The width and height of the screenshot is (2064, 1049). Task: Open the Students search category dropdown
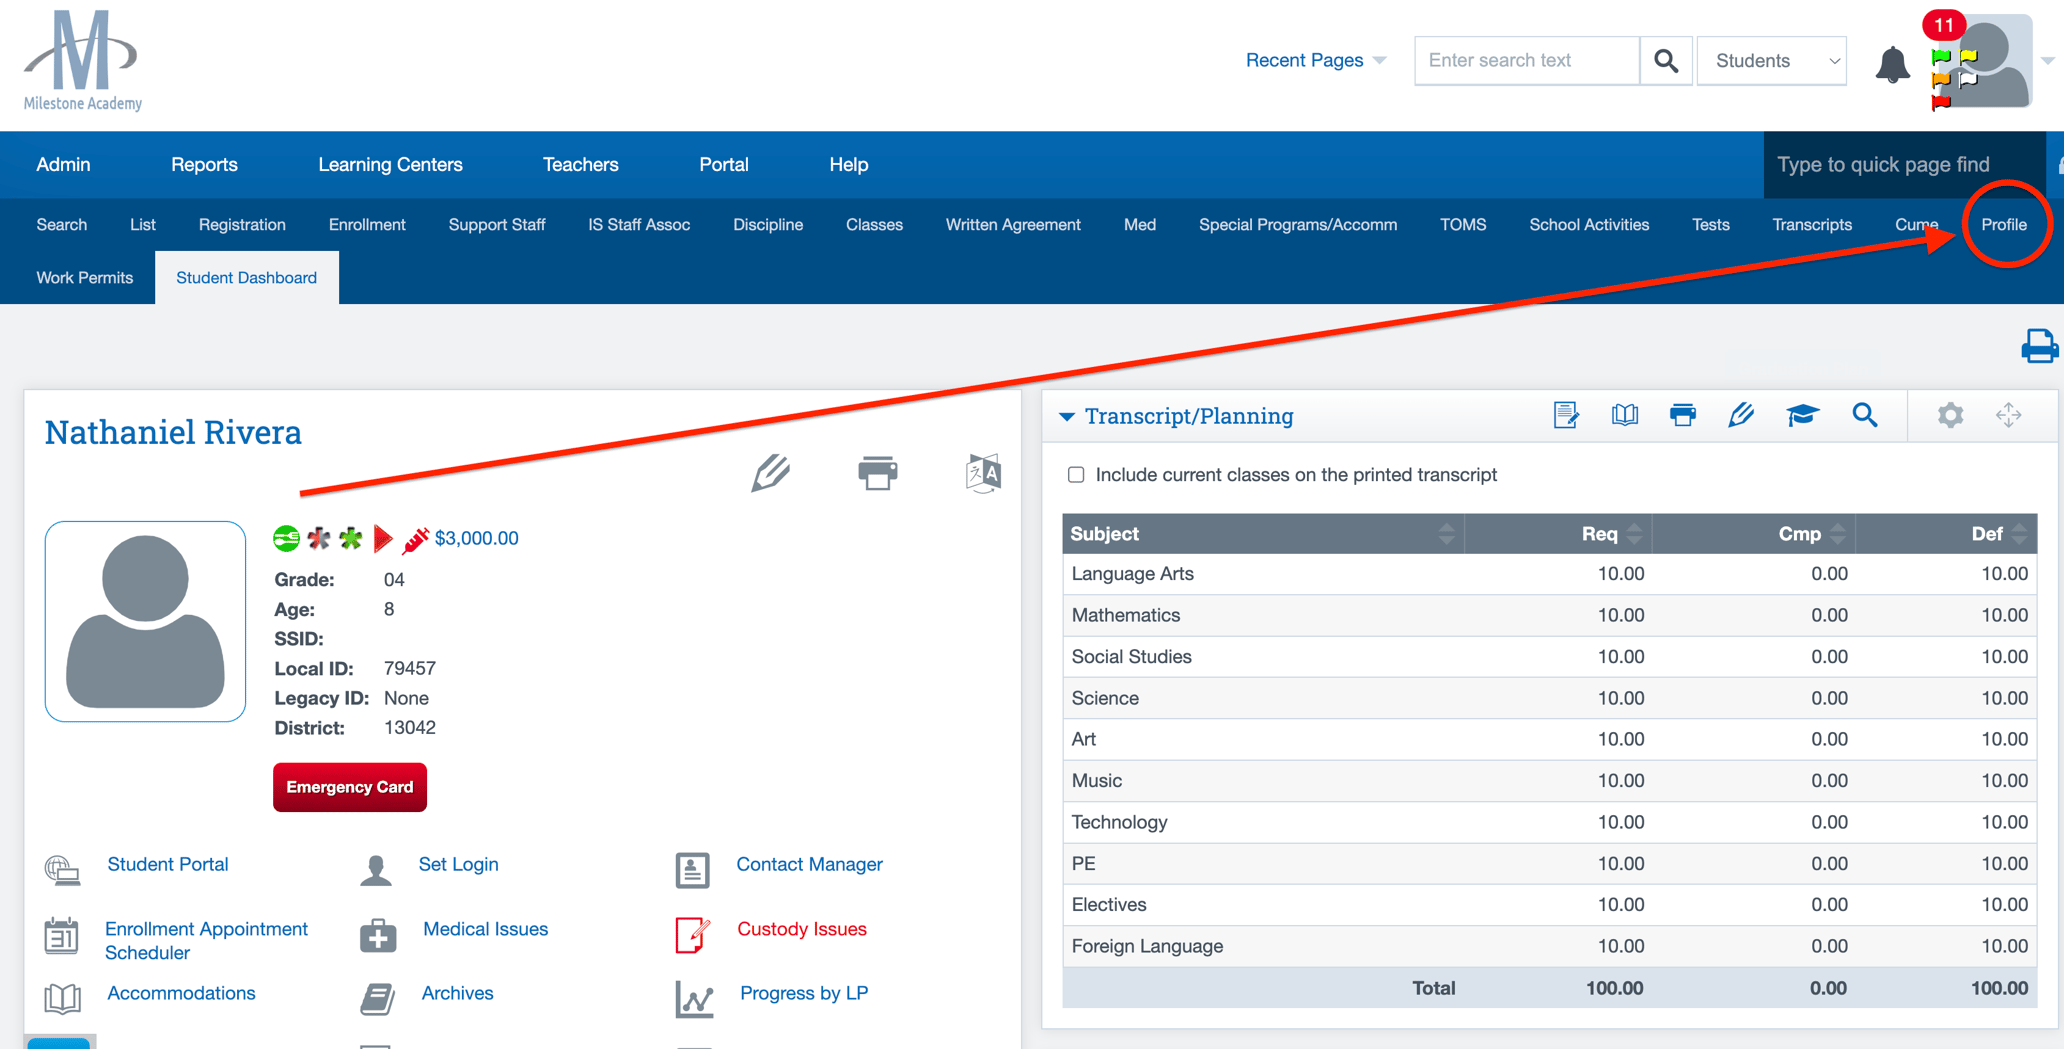point(1771,61)
